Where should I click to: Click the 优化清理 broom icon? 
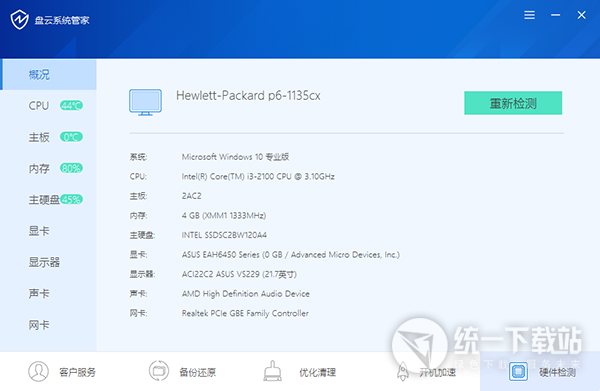[272, 371]
